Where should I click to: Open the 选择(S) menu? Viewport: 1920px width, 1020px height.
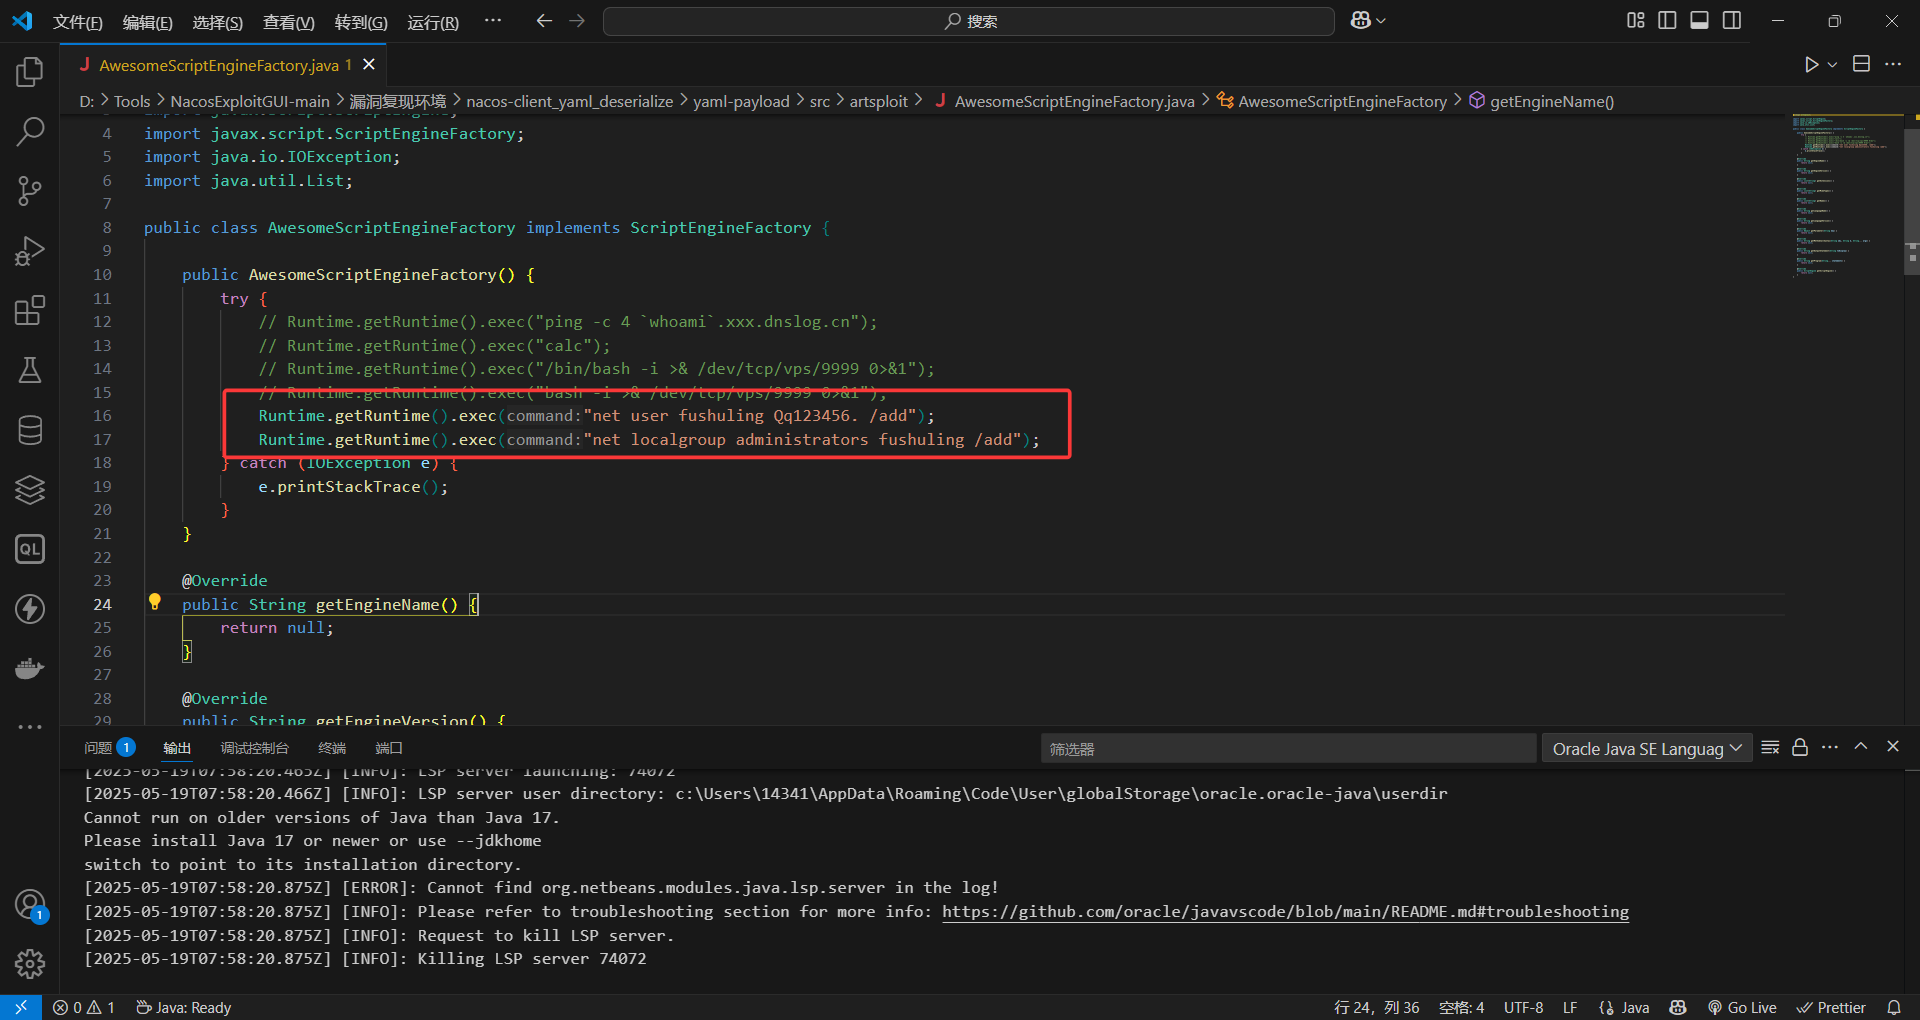(x=218, y=22)
